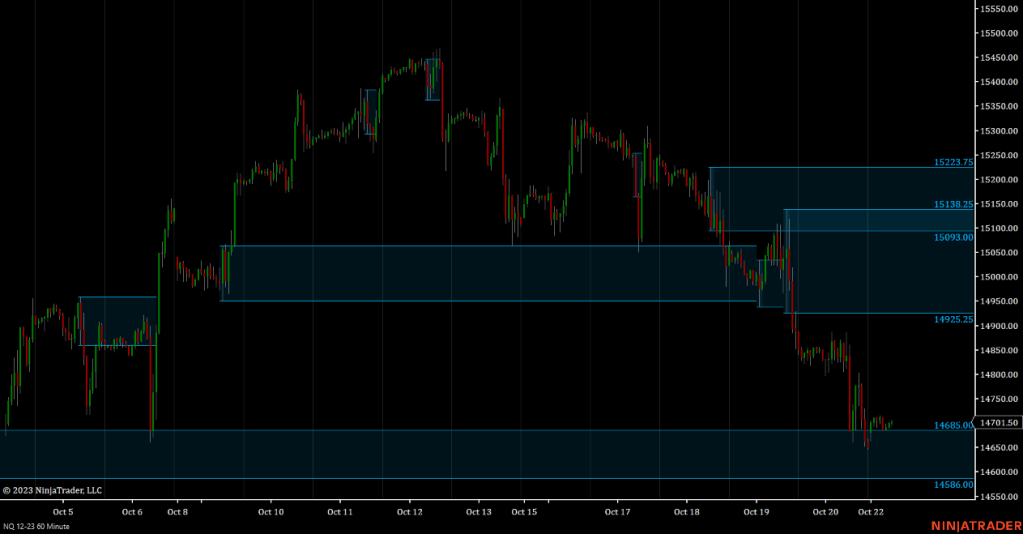Click the 14701.50 current price marker
The width and height of the screenshot is (1023, 534).
click(x=999, y=423)
